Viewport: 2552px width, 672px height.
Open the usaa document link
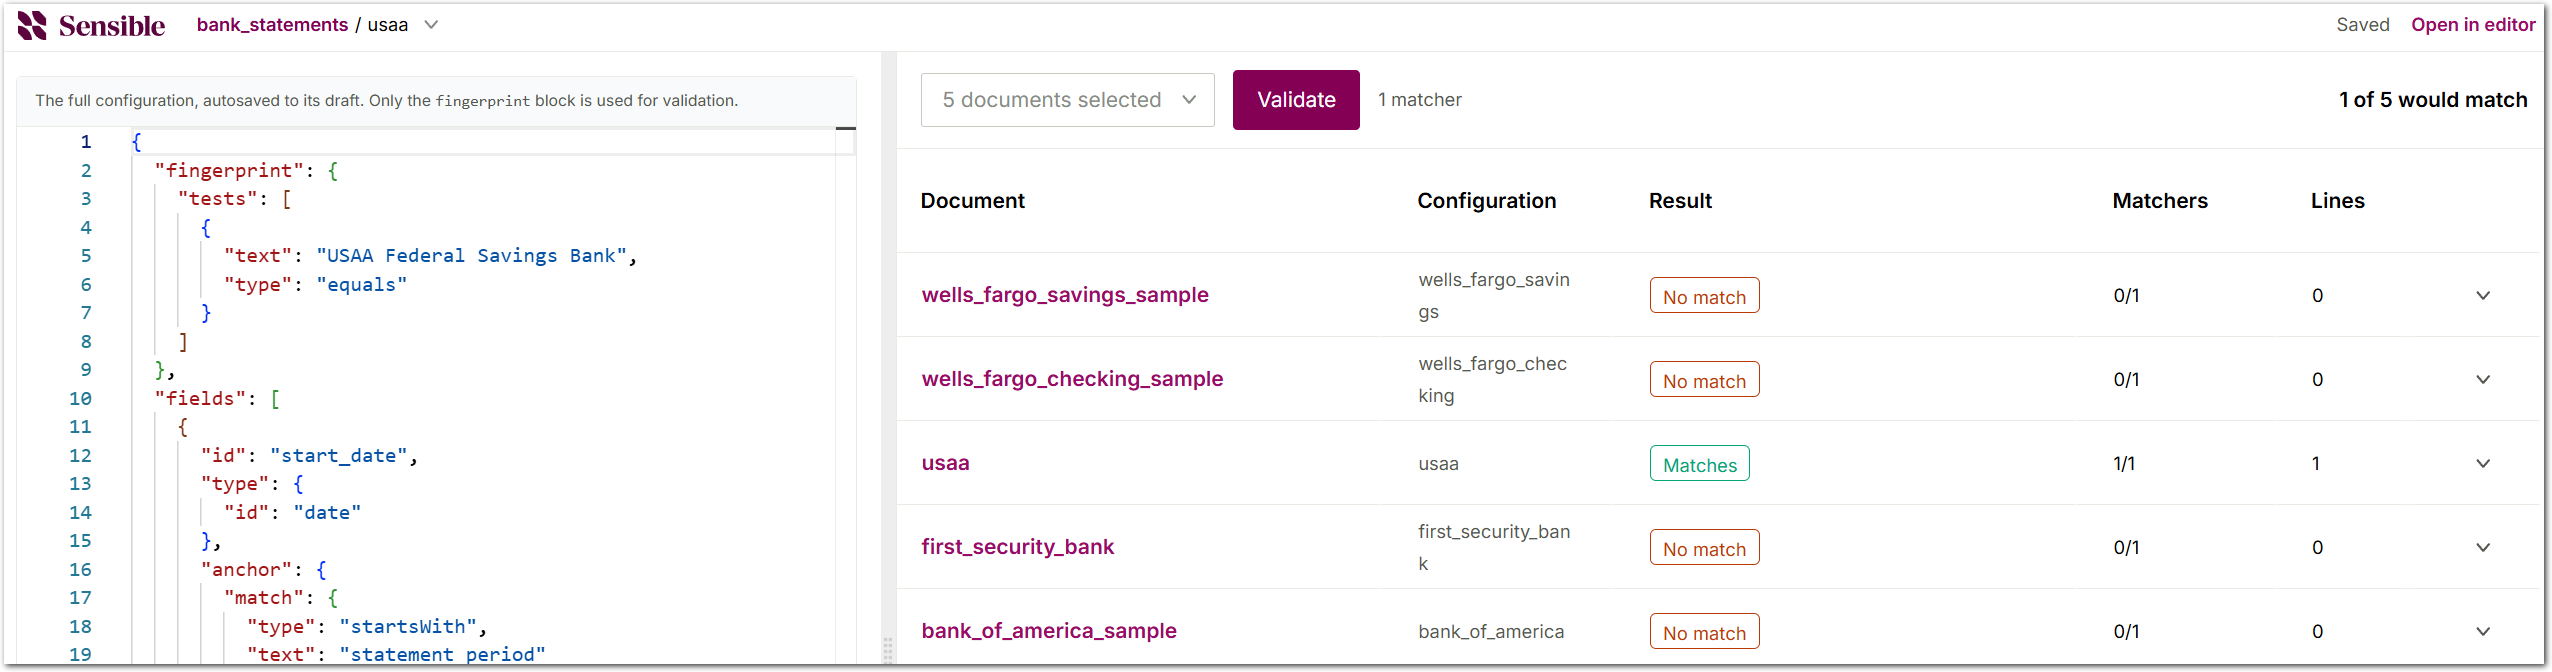tap(945, 463)
